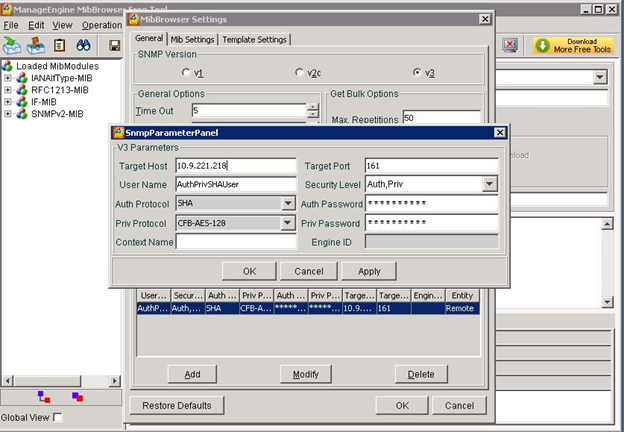Expand the IF-MIB tree node
Image resolution: width=624 pixels, height=432 pixels.
coord(8,102)
